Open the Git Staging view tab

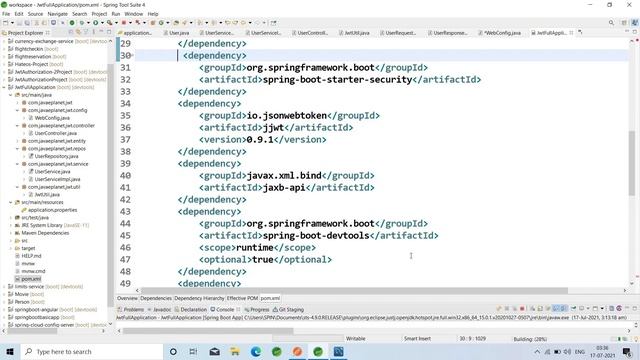tap(288, 309)
